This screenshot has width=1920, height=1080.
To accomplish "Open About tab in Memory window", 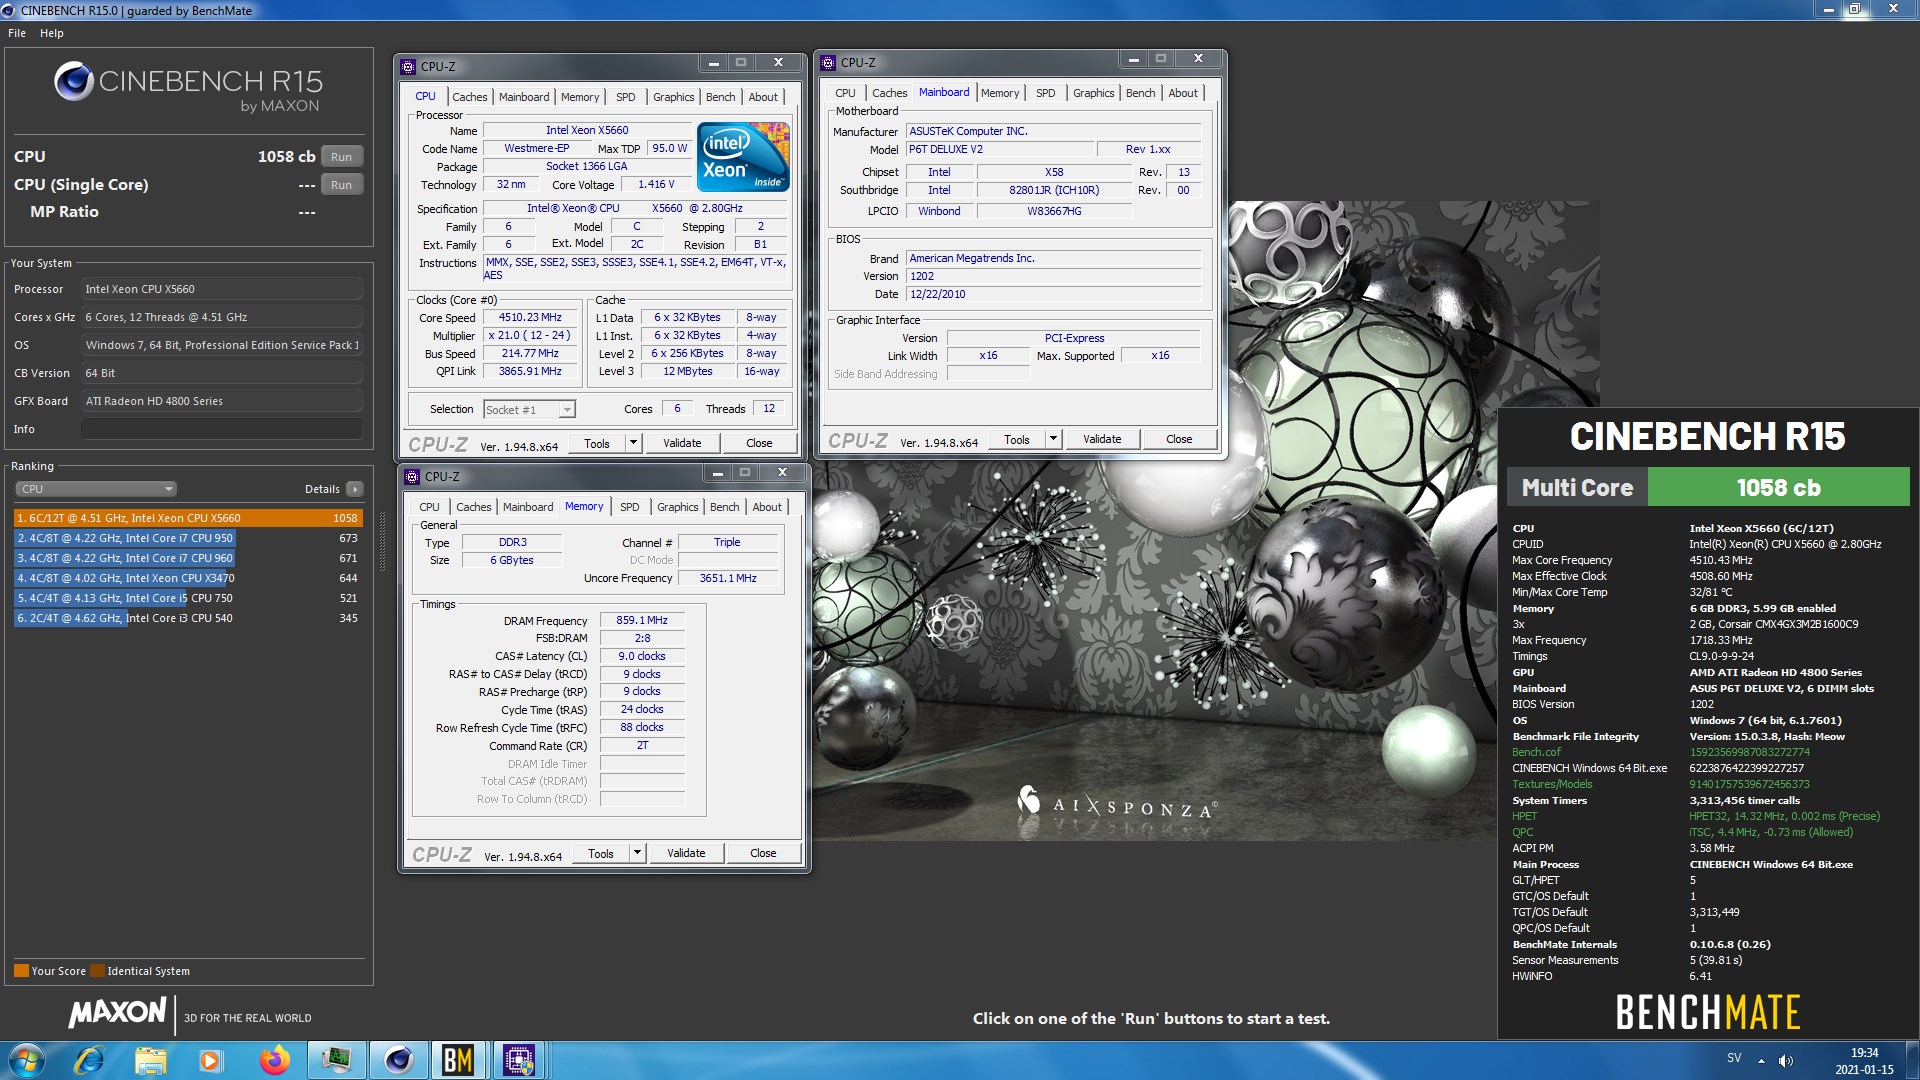I will (x=767, y=507).
